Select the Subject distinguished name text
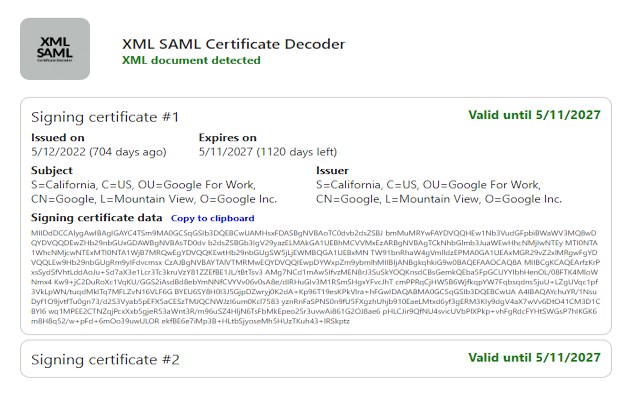 pos(154,192)
